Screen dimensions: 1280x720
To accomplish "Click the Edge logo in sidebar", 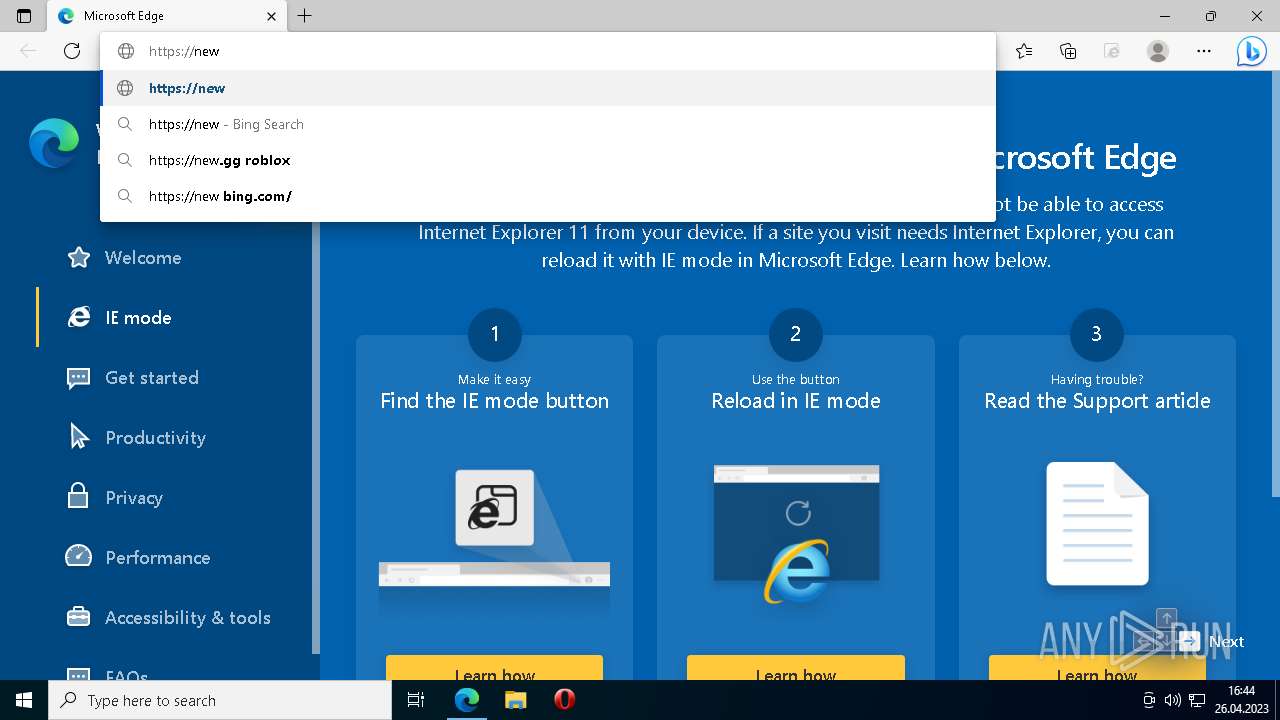I will (x=54, y=143).
